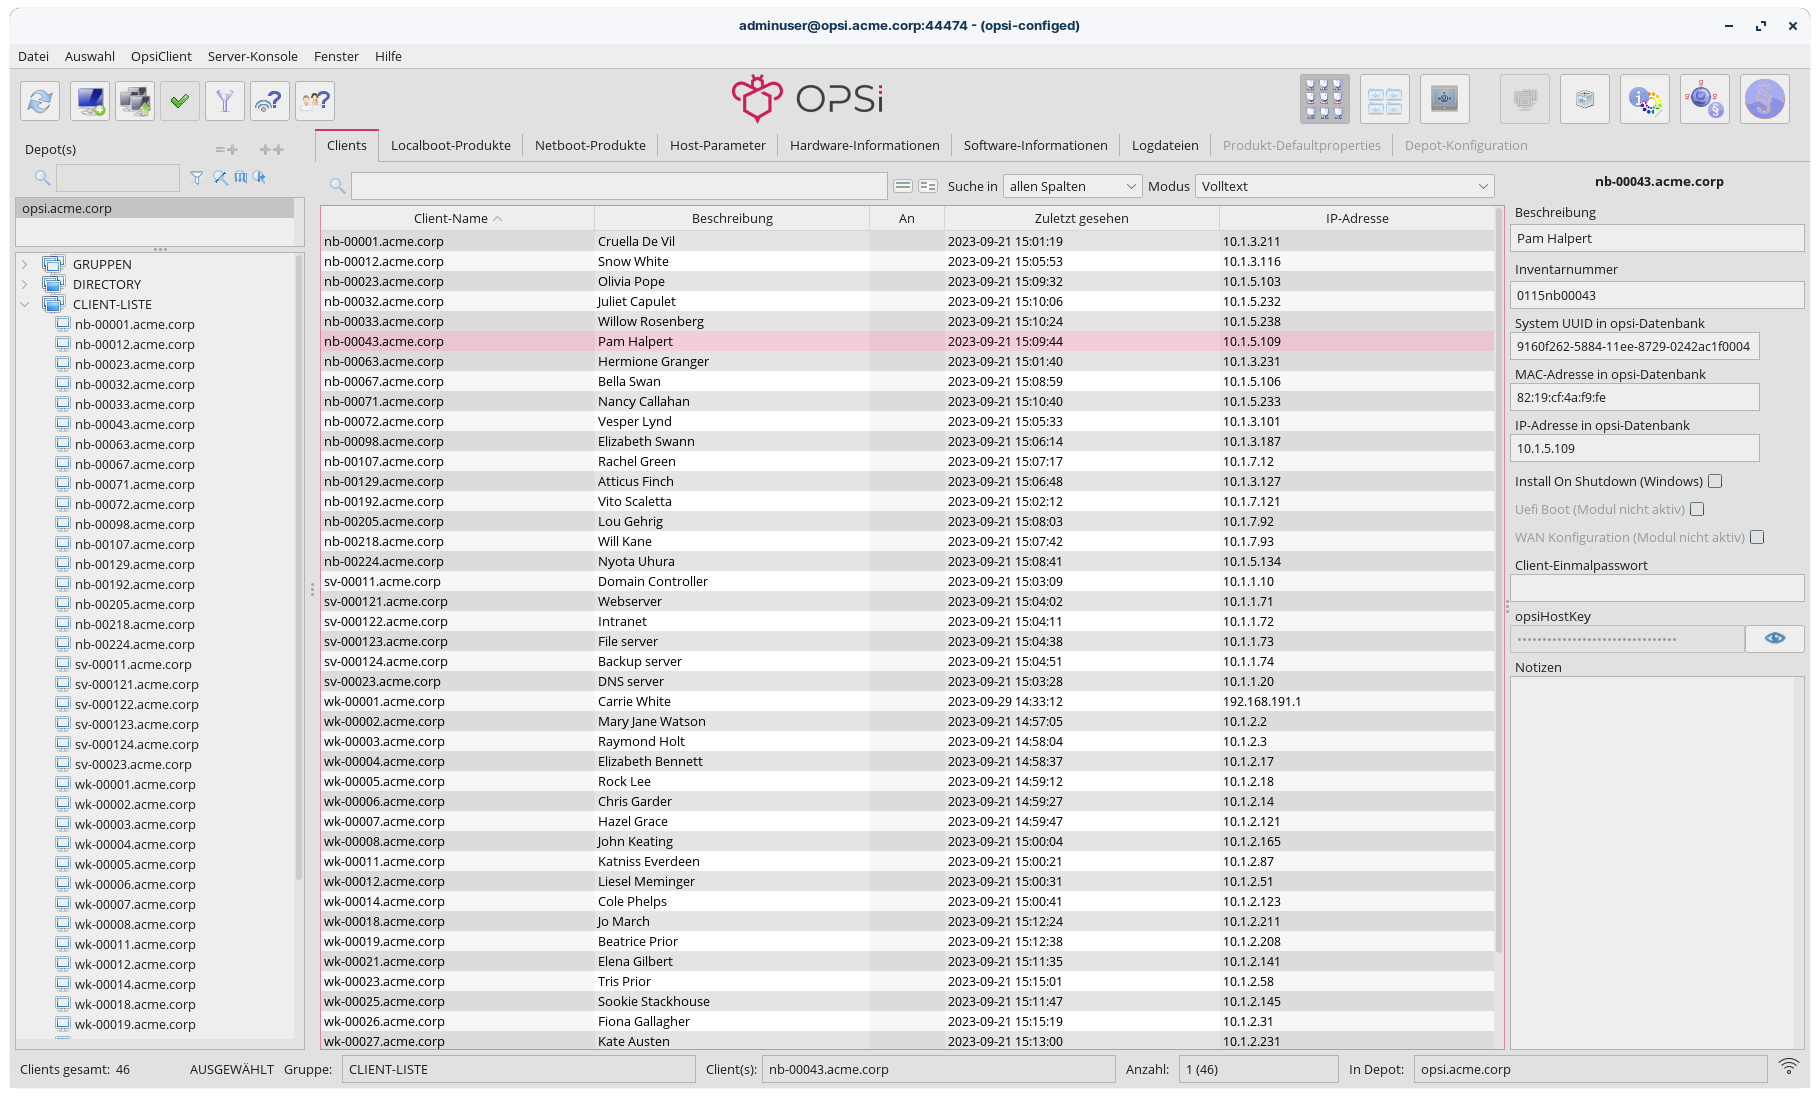Image resolution: width=1820 pixels, height=1098 pixels.
Task: Open the 'allen Spalten' search column dropdown
Action: click(1073, 186)
